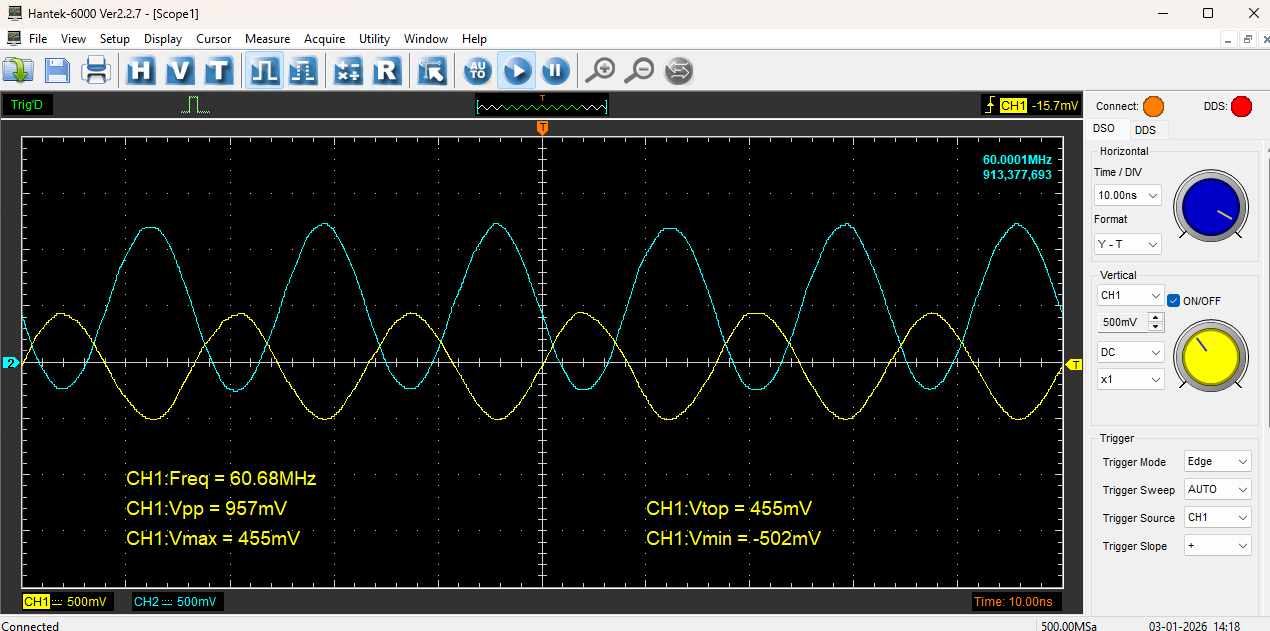Screen dimensions: 1270x631
Task: Click the yellow T trigger level marker
Action: 1076,365
